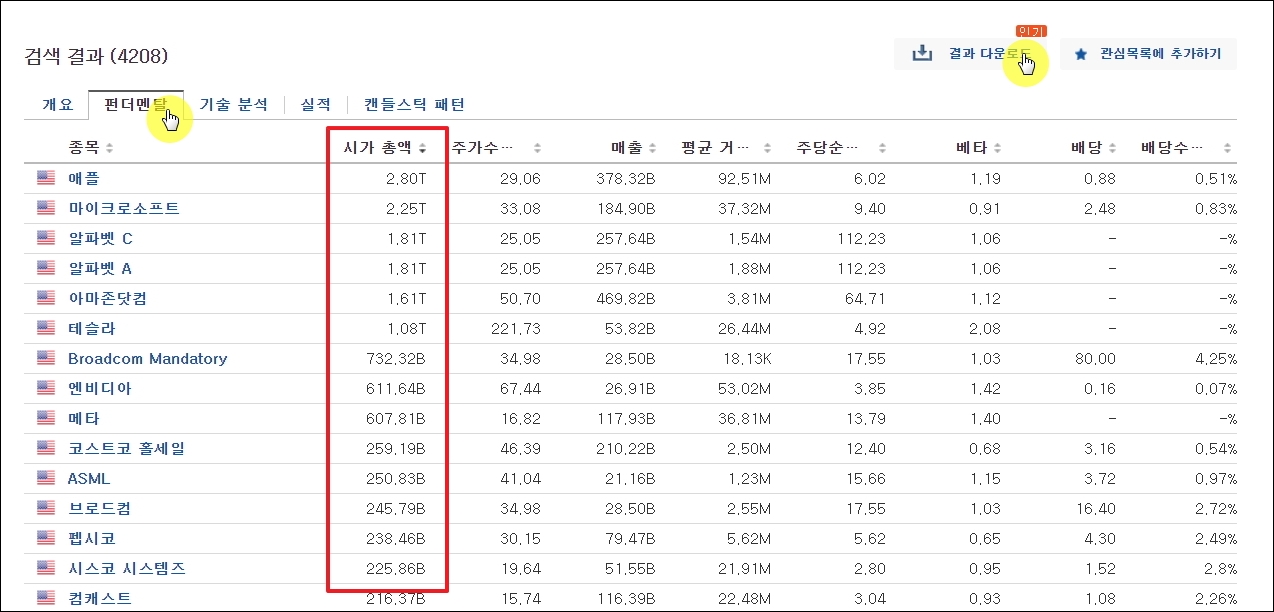This screenshot has height=612, width=1274.
Task: Open the 엔비디아 stock link
Action: tap(99, 388)
